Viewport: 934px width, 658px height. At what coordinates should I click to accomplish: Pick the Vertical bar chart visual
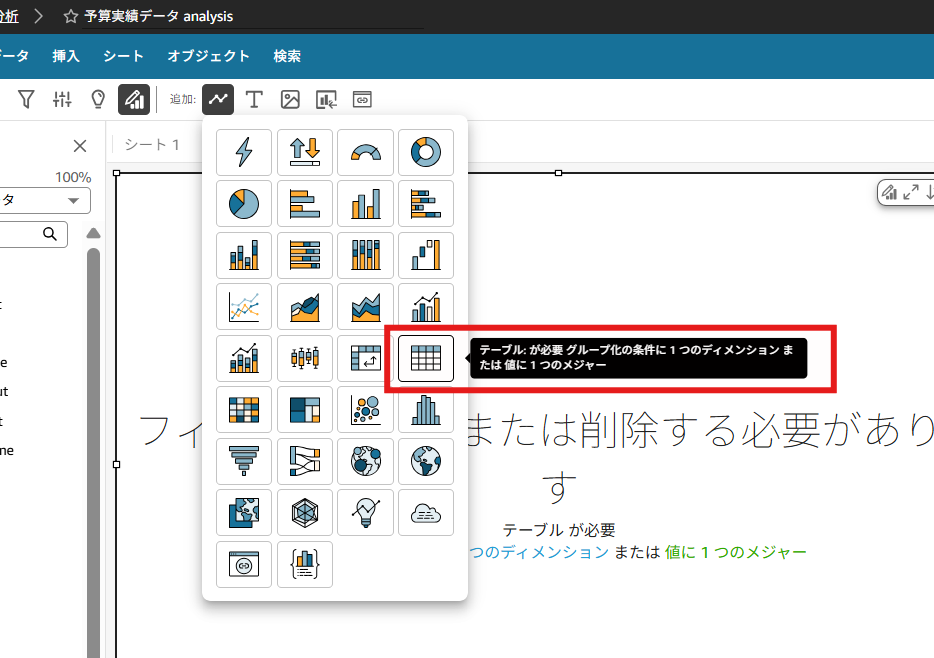pyautogui.click(x=365, y=204)
